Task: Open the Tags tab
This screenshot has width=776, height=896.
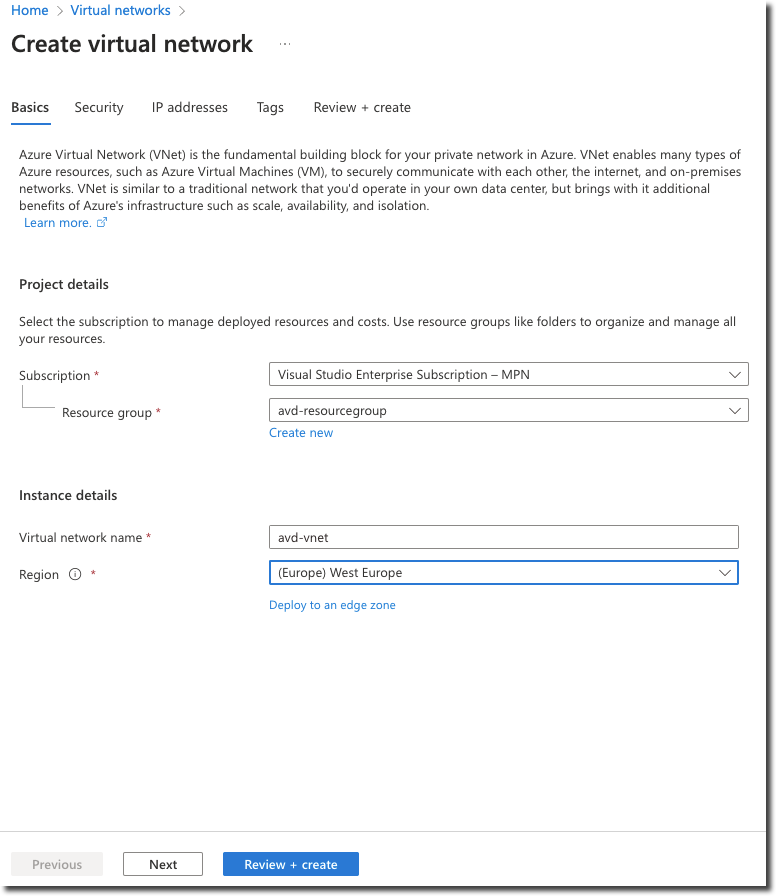Action: [270, 107]
